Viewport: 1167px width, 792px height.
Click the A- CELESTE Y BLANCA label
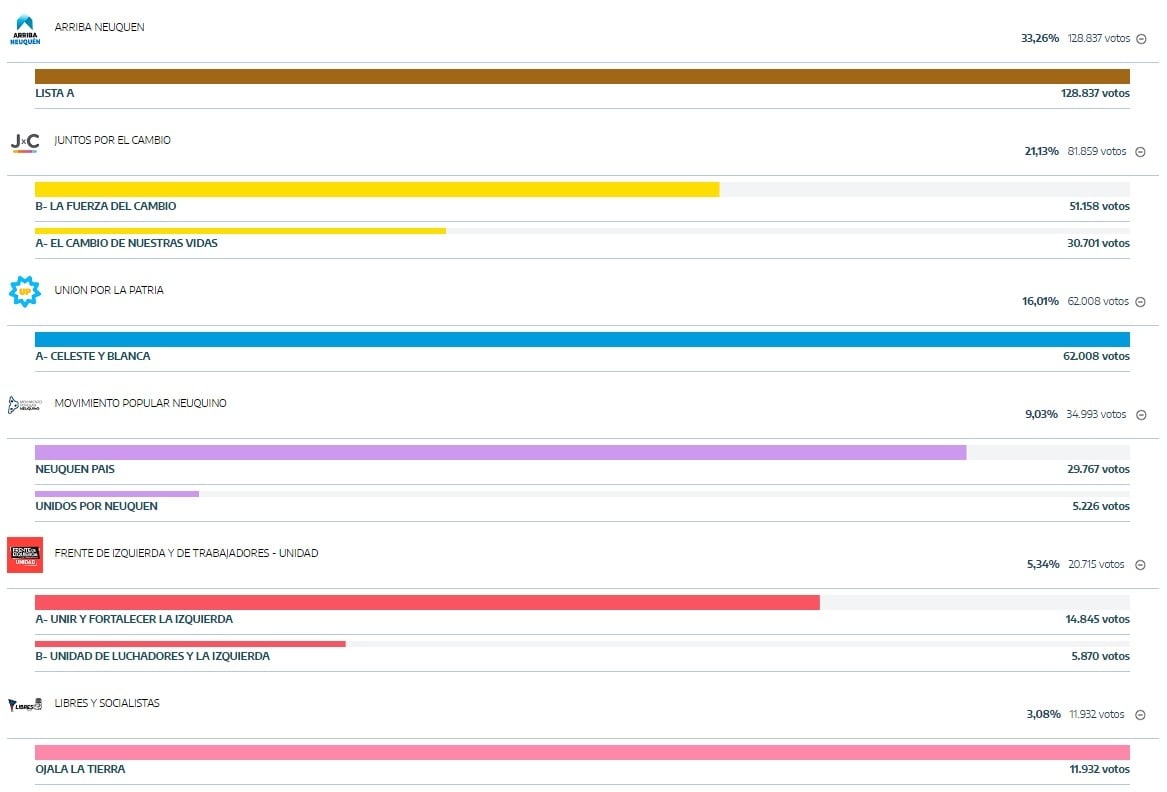point(93,356)
